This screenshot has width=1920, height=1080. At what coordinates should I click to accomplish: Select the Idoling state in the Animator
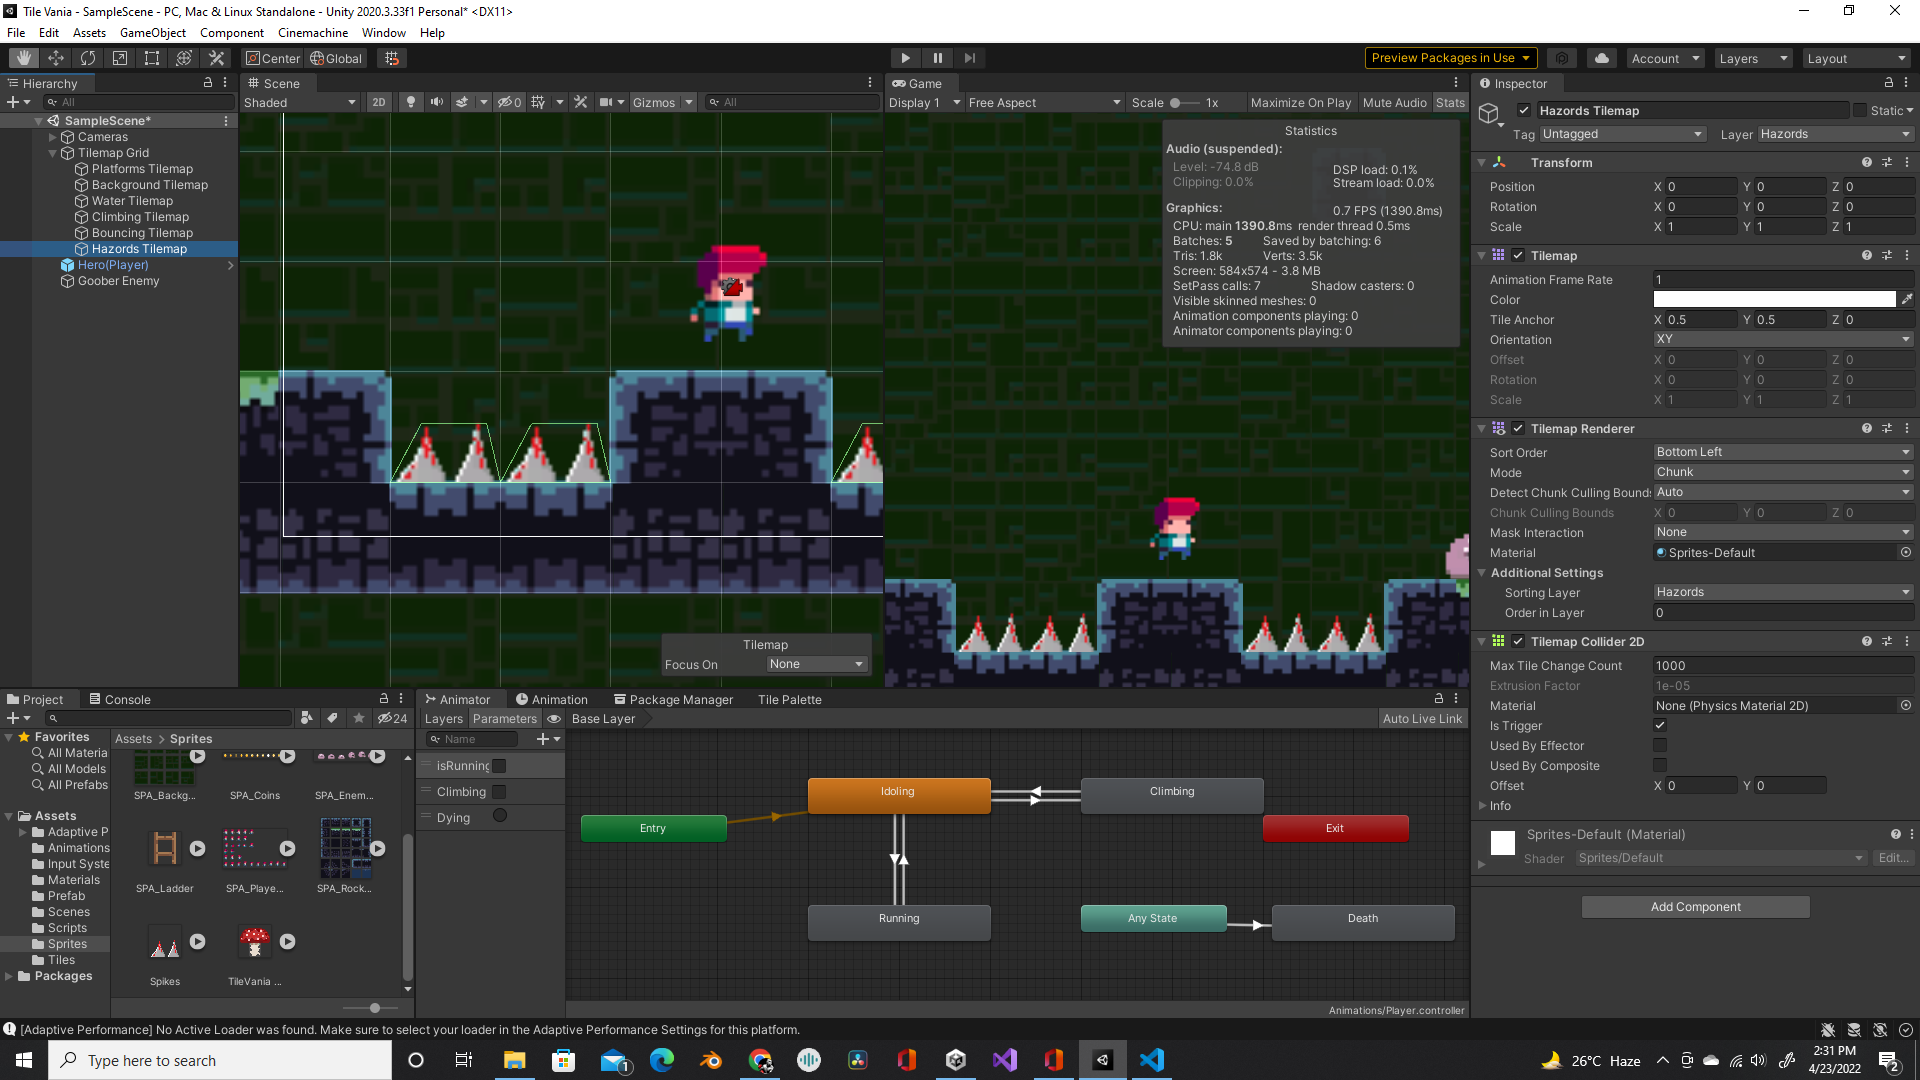[898, 795]
